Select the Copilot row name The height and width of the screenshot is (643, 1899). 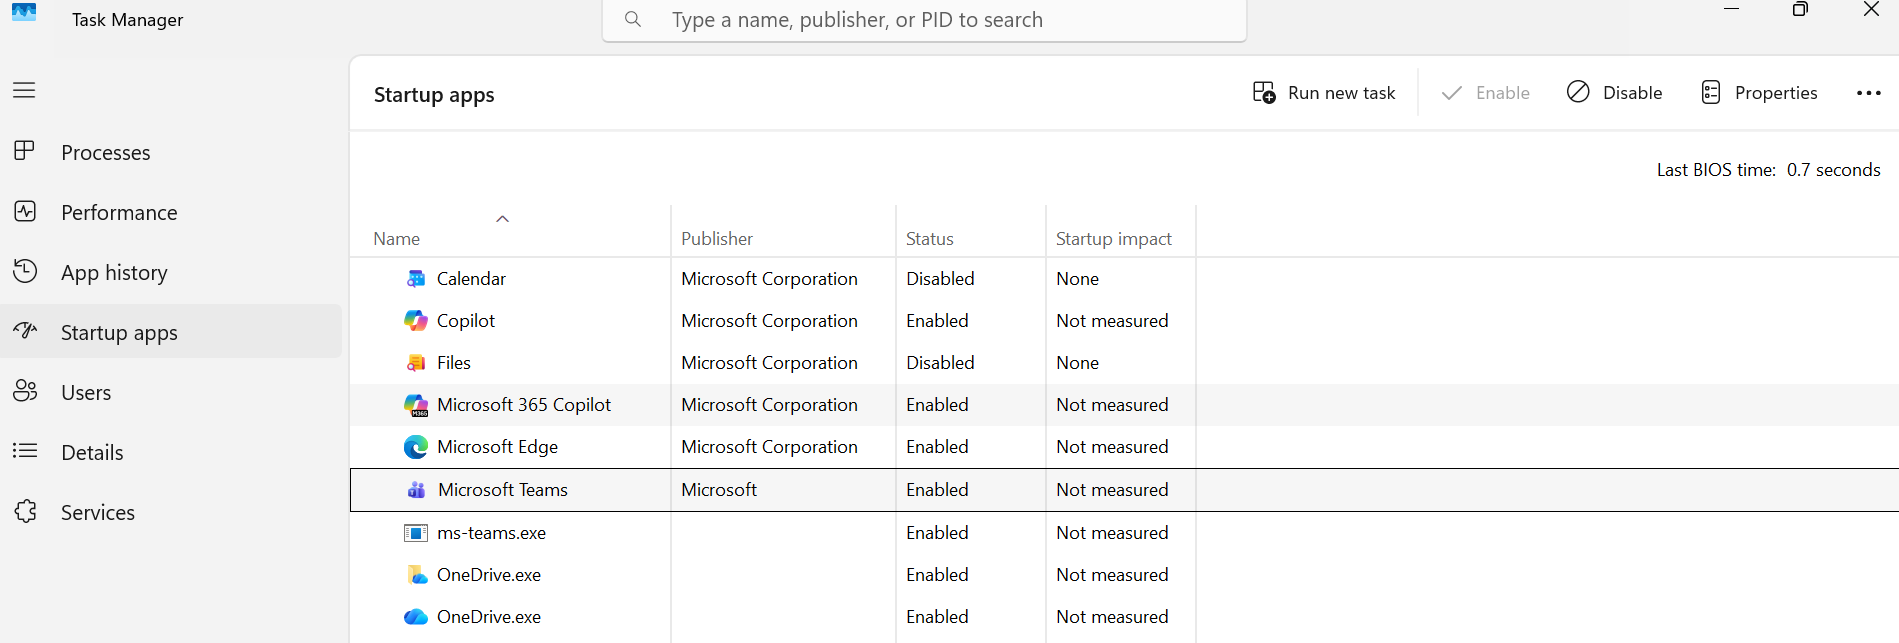(x=466, y=321)
